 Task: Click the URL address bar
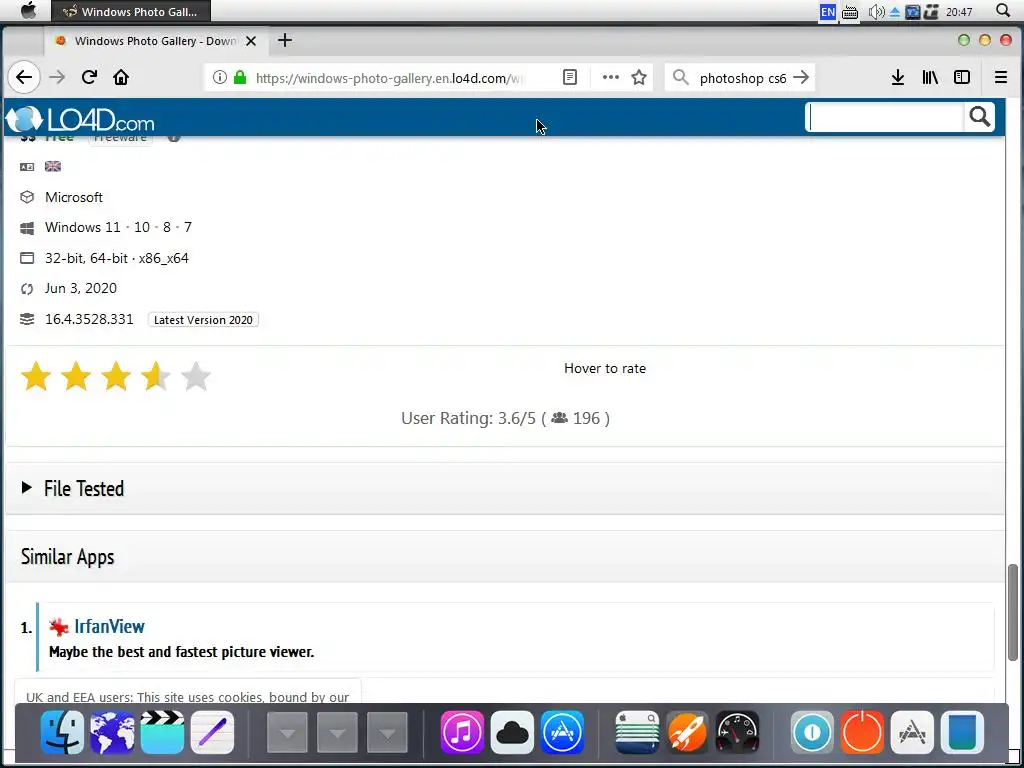pos(390,78)
